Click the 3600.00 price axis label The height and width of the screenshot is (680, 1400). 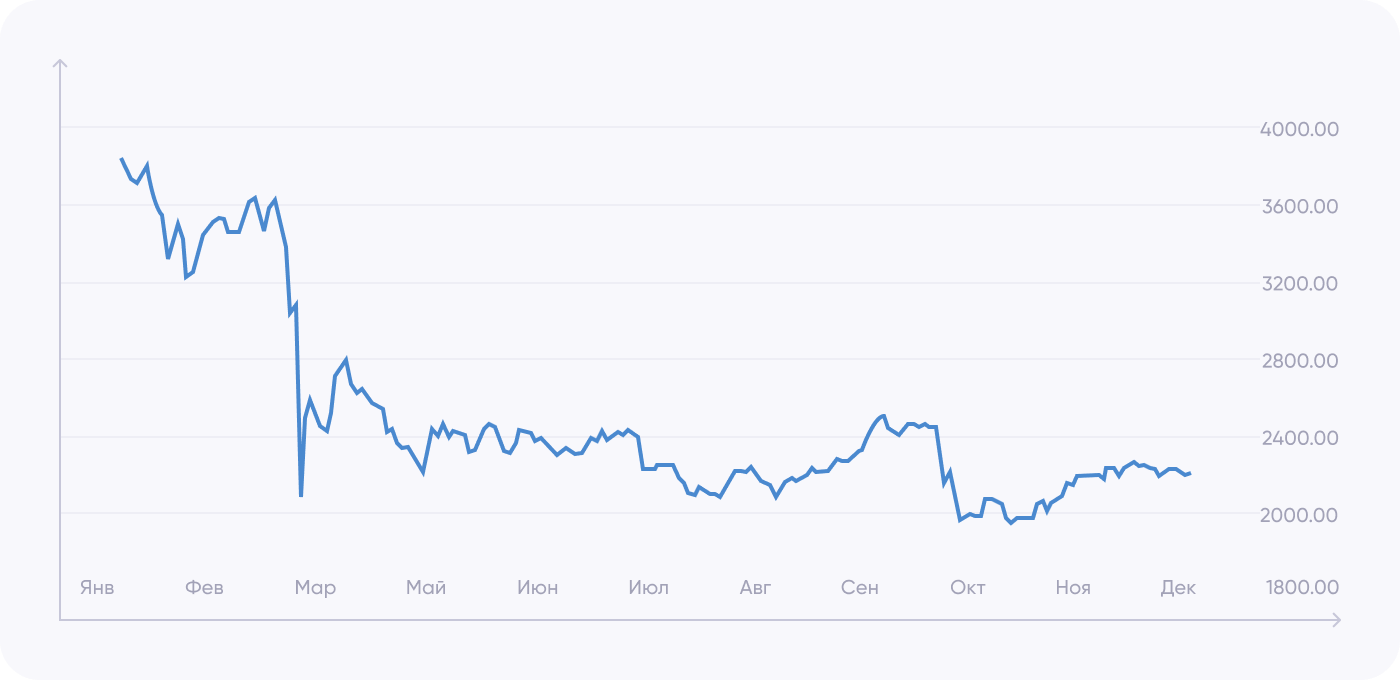[1300, 207]
